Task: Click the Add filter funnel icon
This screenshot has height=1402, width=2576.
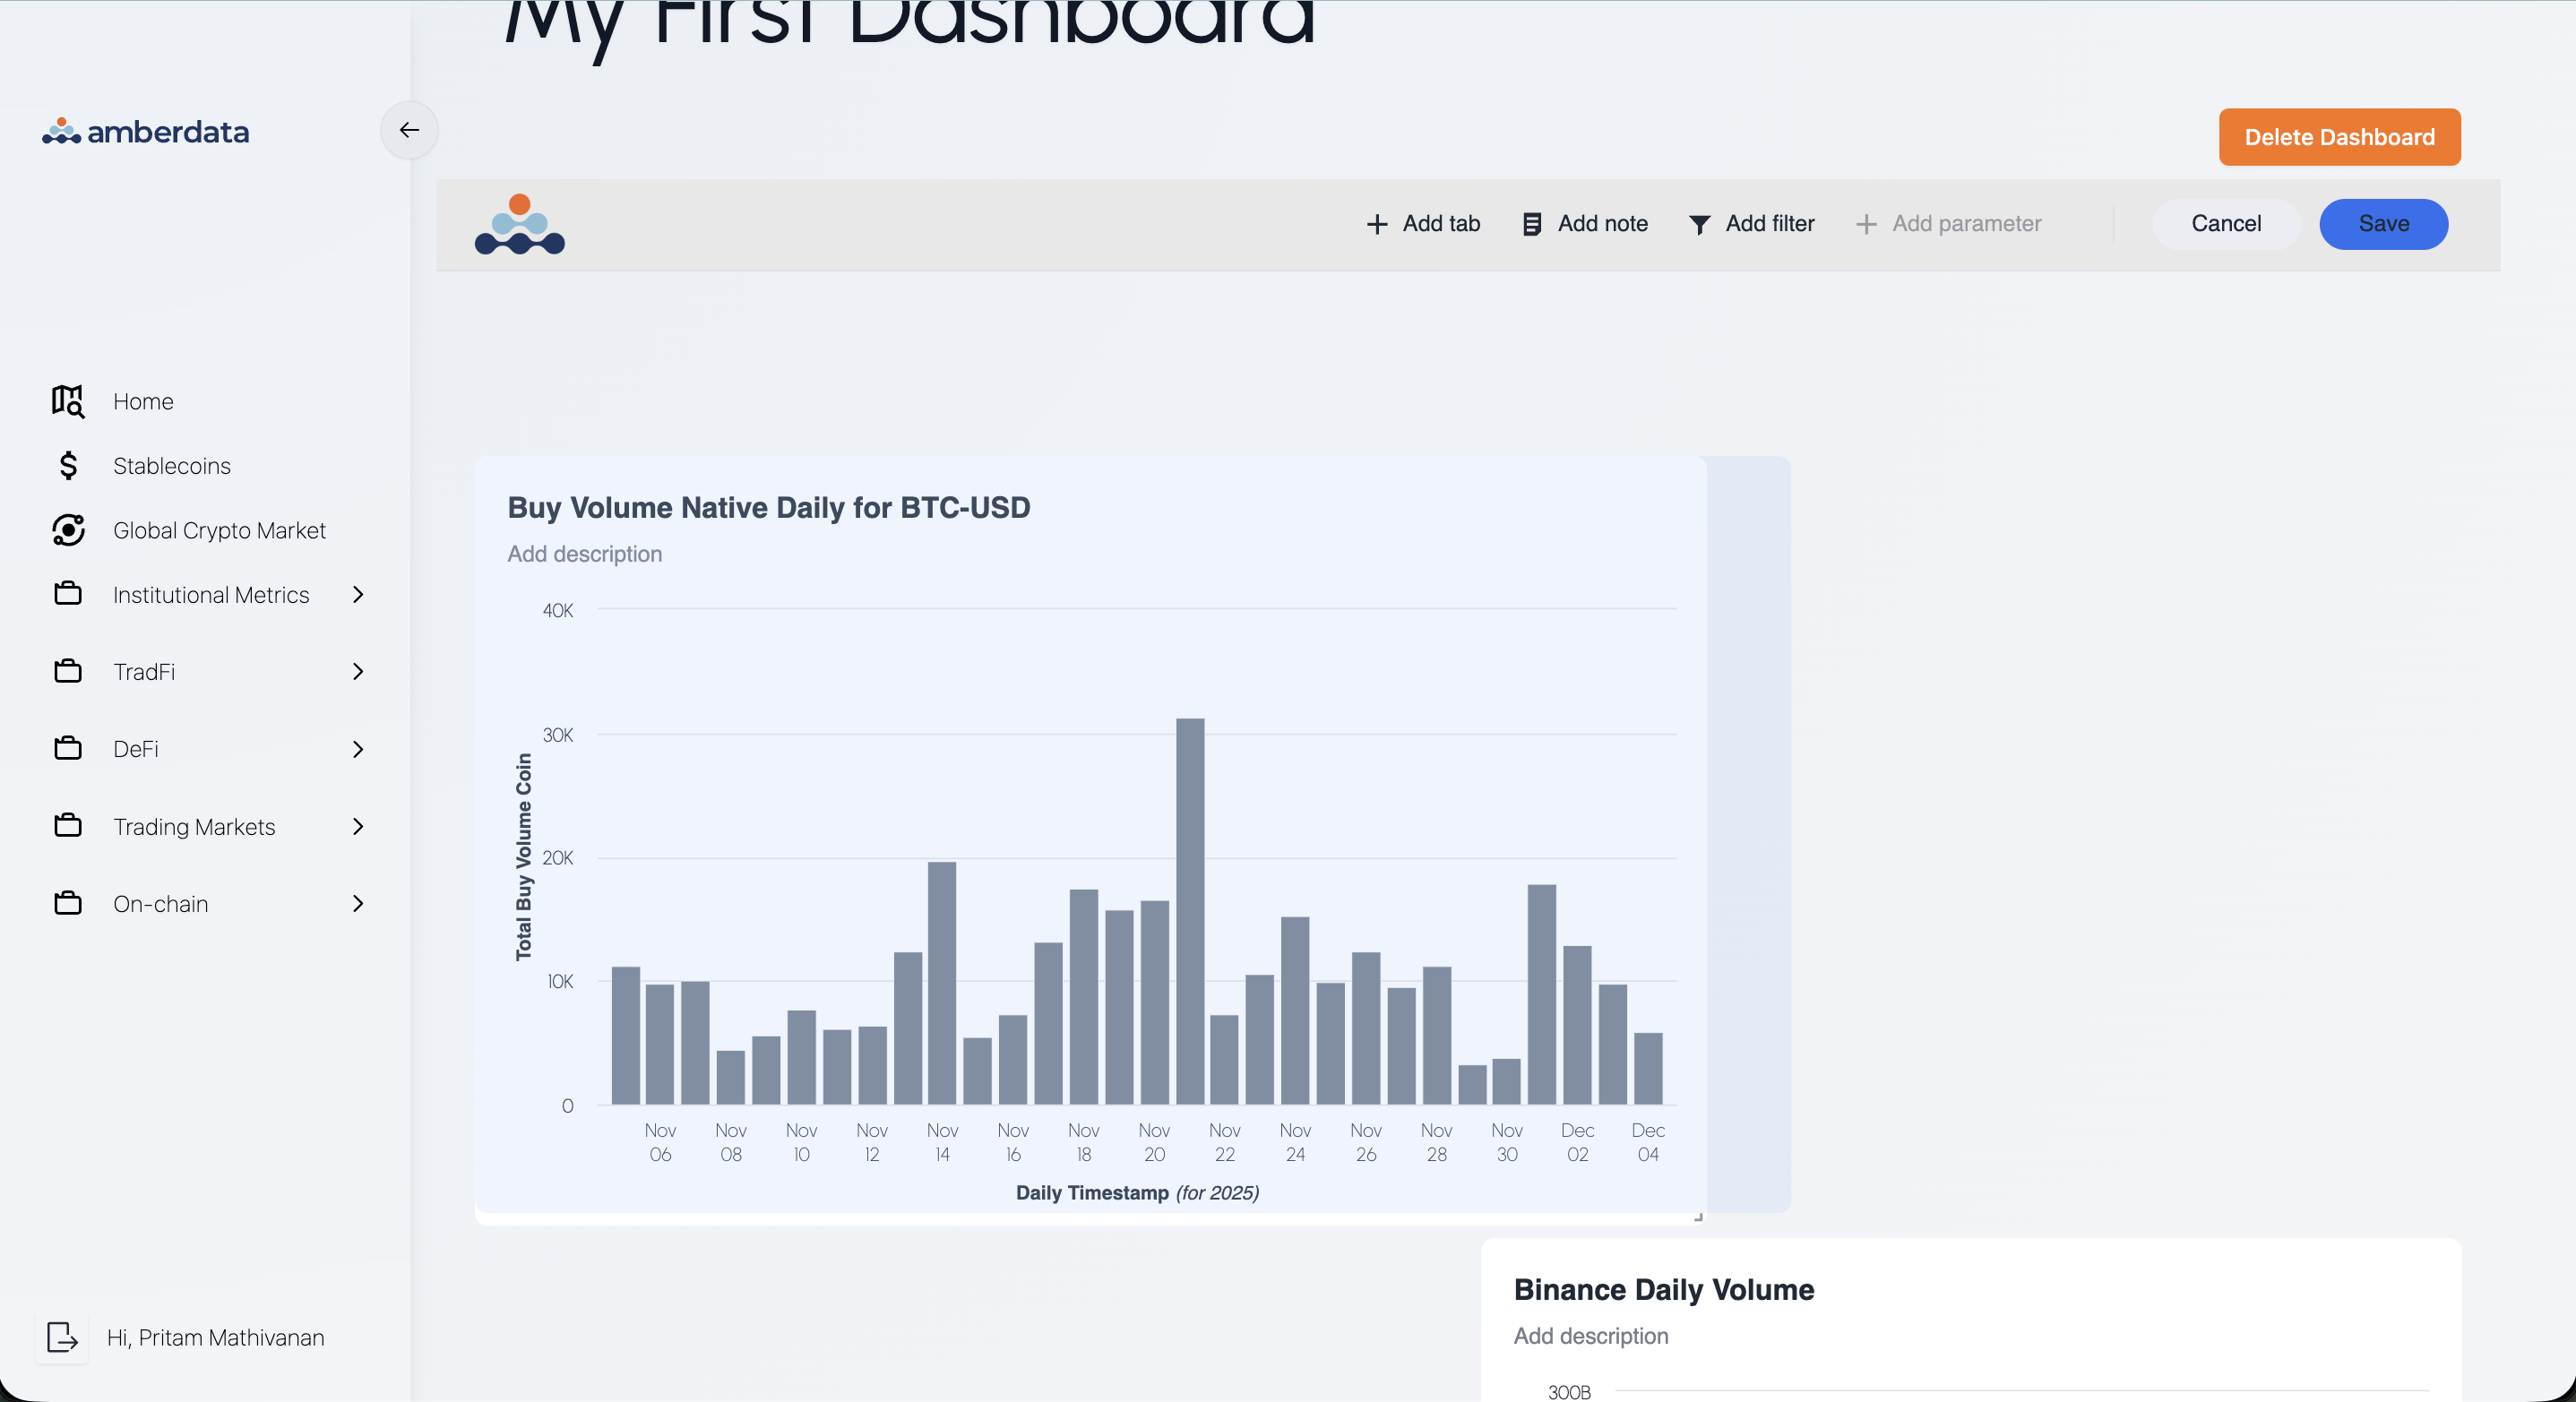Action: tap(1699, 224)
